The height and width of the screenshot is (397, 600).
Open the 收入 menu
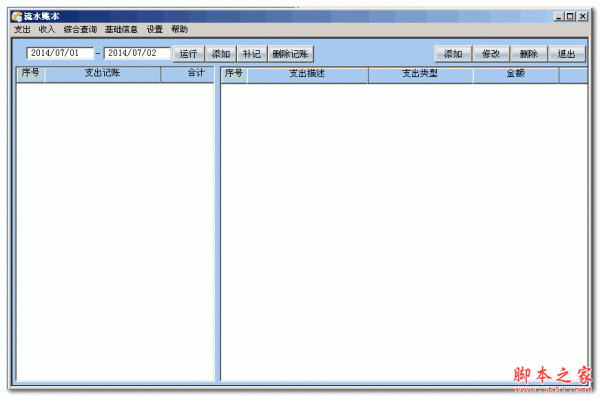coord(47,29)
